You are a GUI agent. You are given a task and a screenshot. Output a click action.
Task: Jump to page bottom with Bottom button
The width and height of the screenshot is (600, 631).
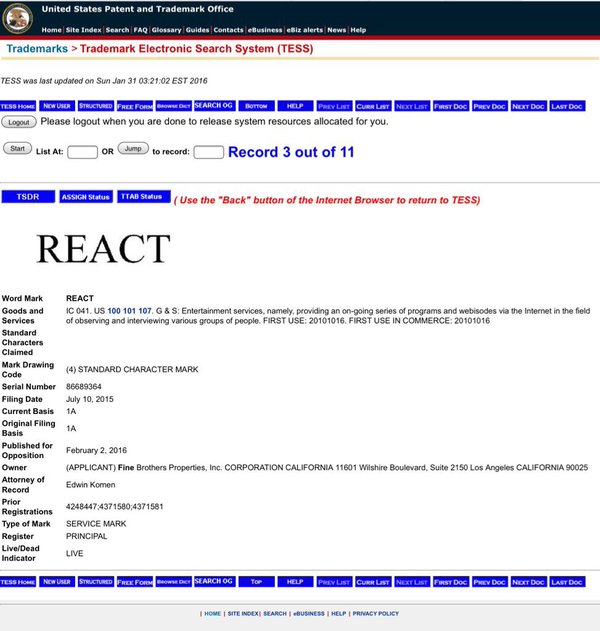(x=255, y=105)
